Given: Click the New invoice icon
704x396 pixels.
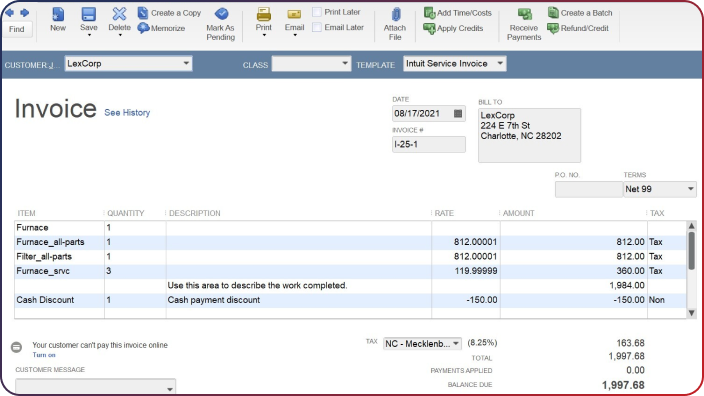Looking at the screenshot, I should pyautogui.click(x=58, y=14).
